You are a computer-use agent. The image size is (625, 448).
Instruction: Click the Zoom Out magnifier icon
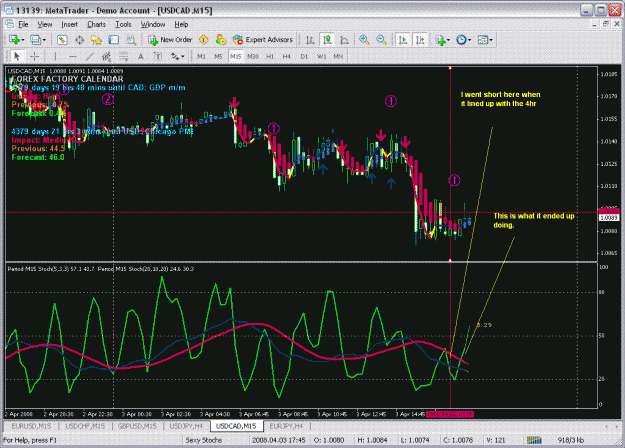(x=381, y=39)
